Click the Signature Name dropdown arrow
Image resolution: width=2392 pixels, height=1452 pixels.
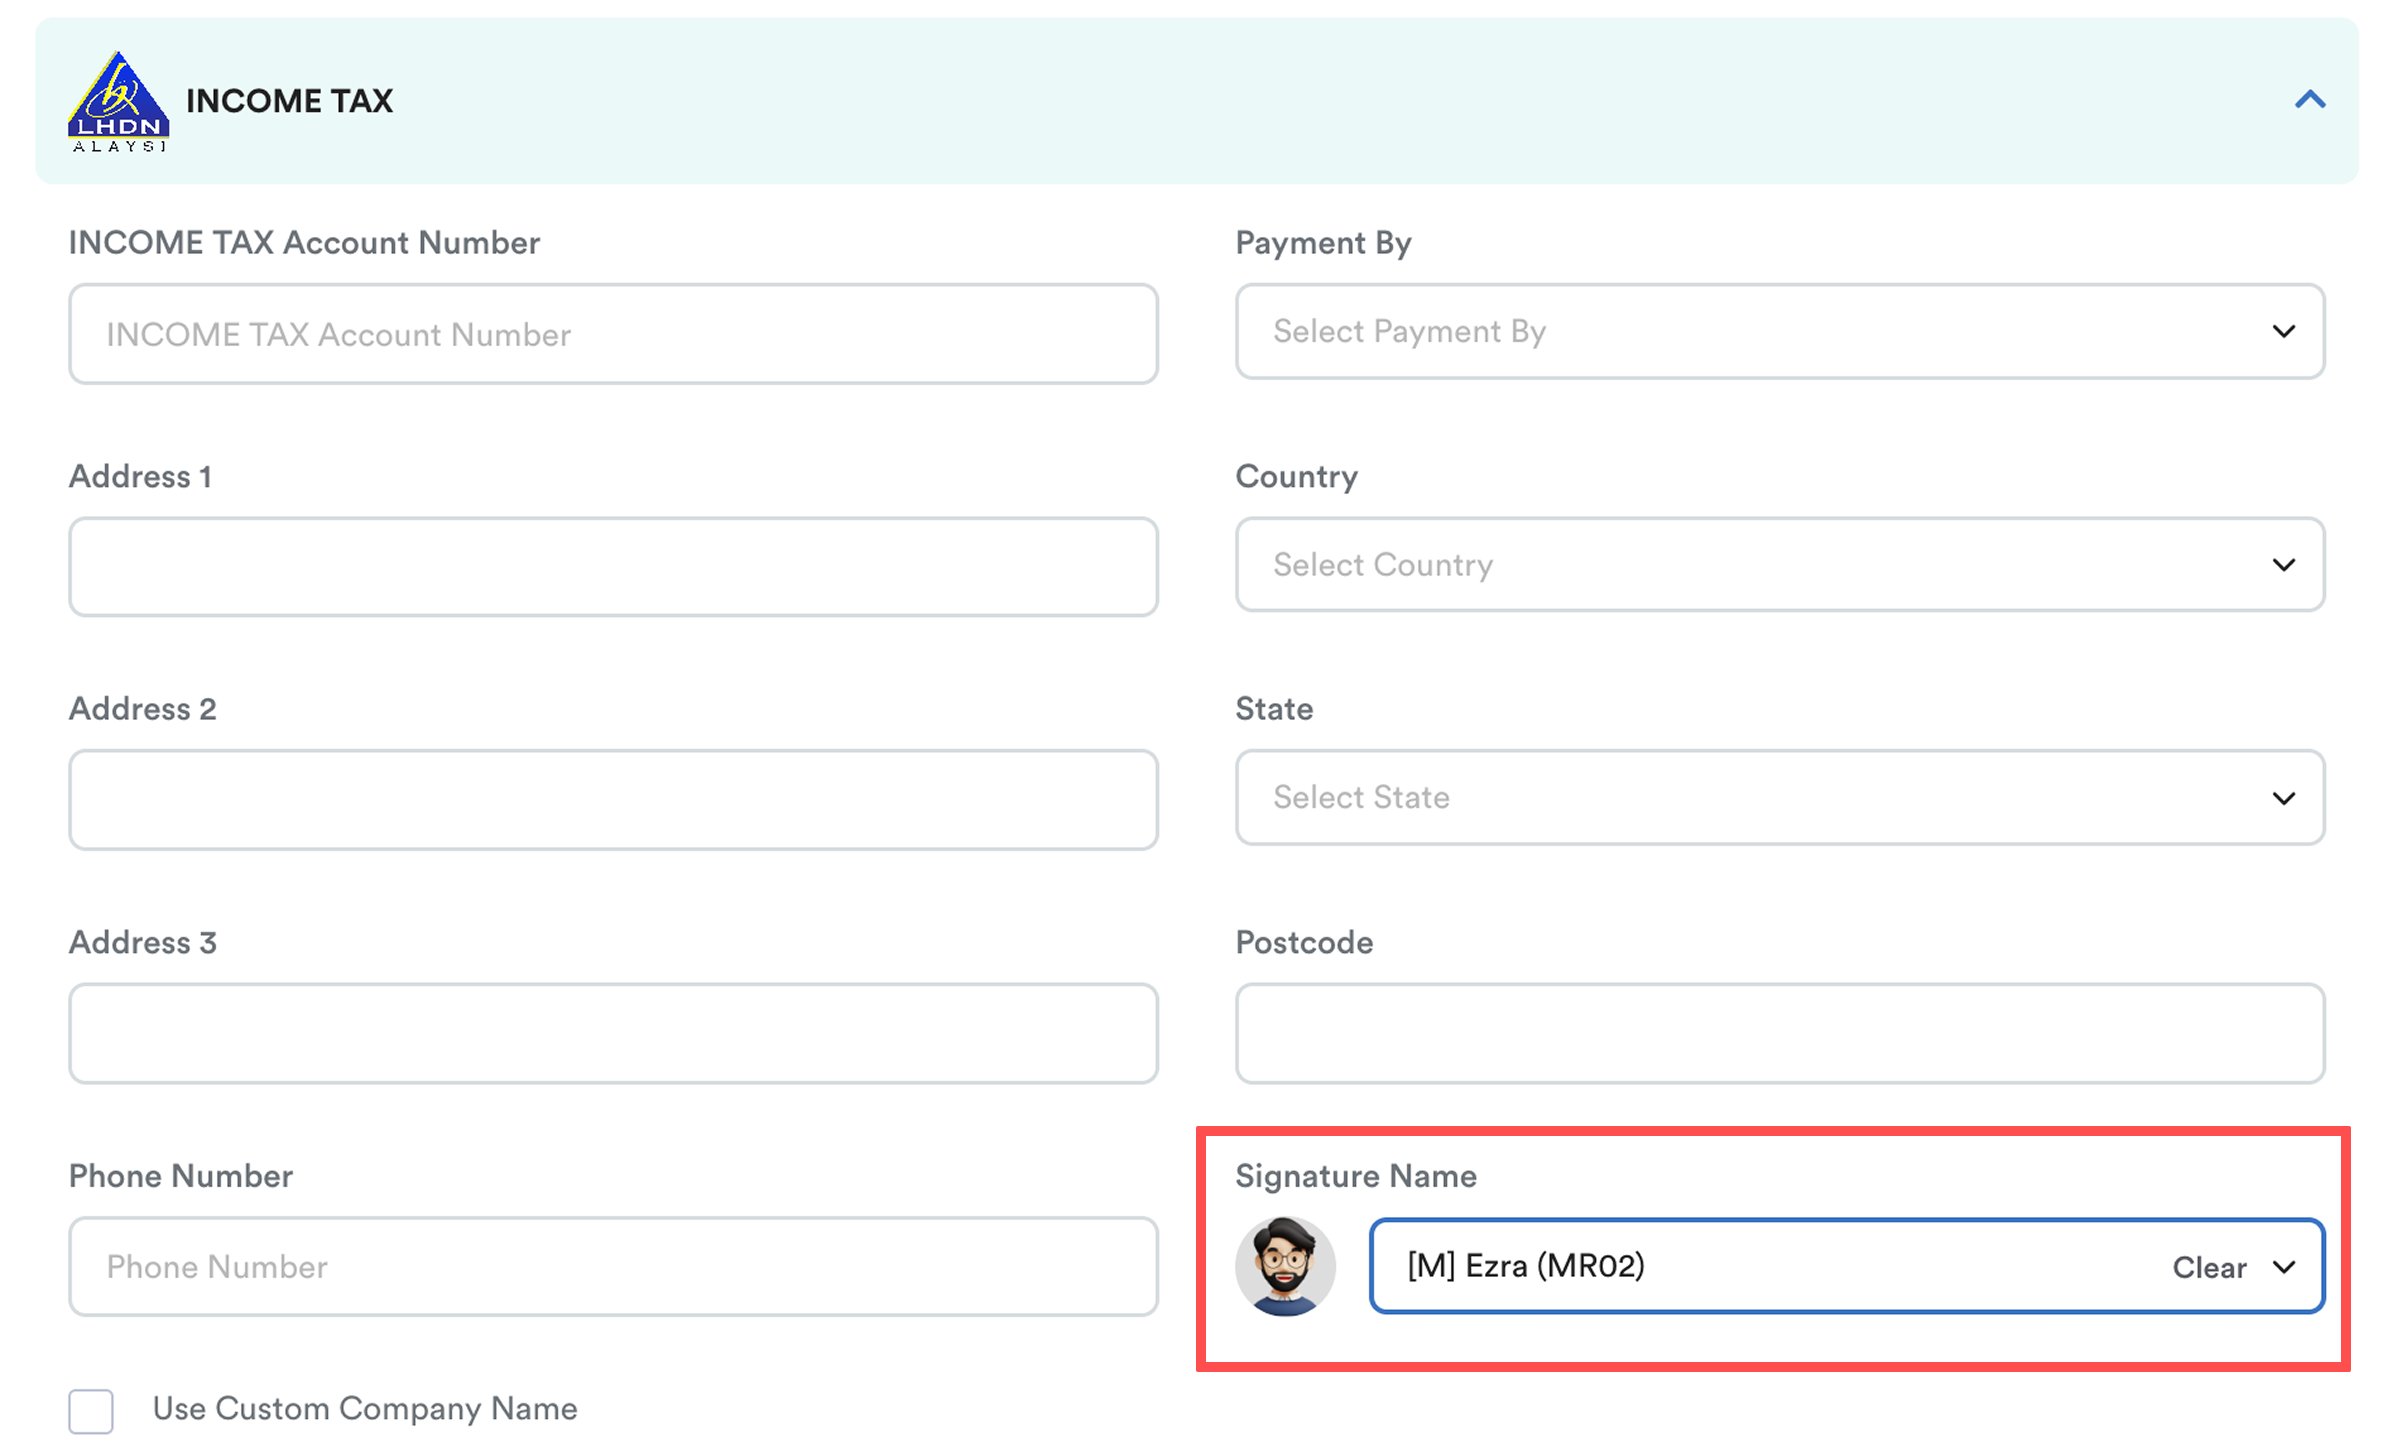(x=2283, y=1267)
